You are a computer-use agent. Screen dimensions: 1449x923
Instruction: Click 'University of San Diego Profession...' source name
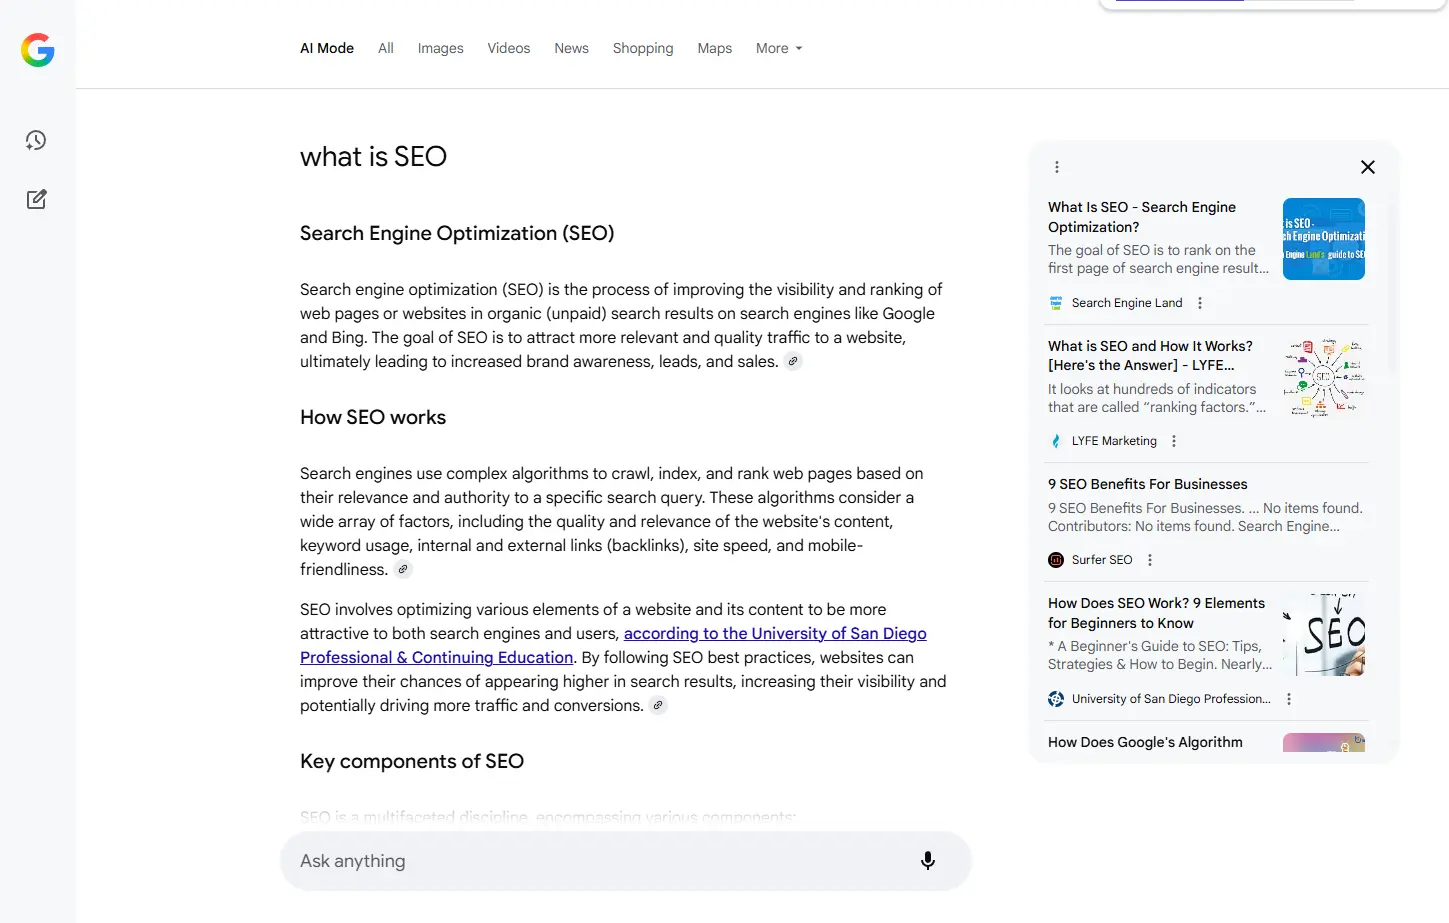(1171, 699)
